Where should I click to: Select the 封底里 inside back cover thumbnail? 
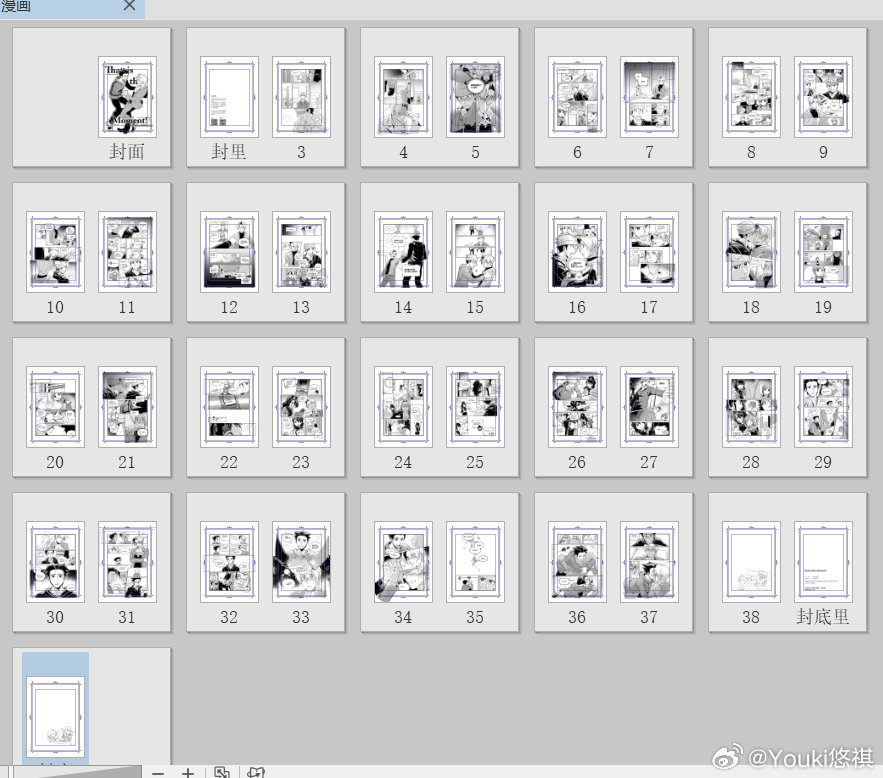click(x=823, y=562)
